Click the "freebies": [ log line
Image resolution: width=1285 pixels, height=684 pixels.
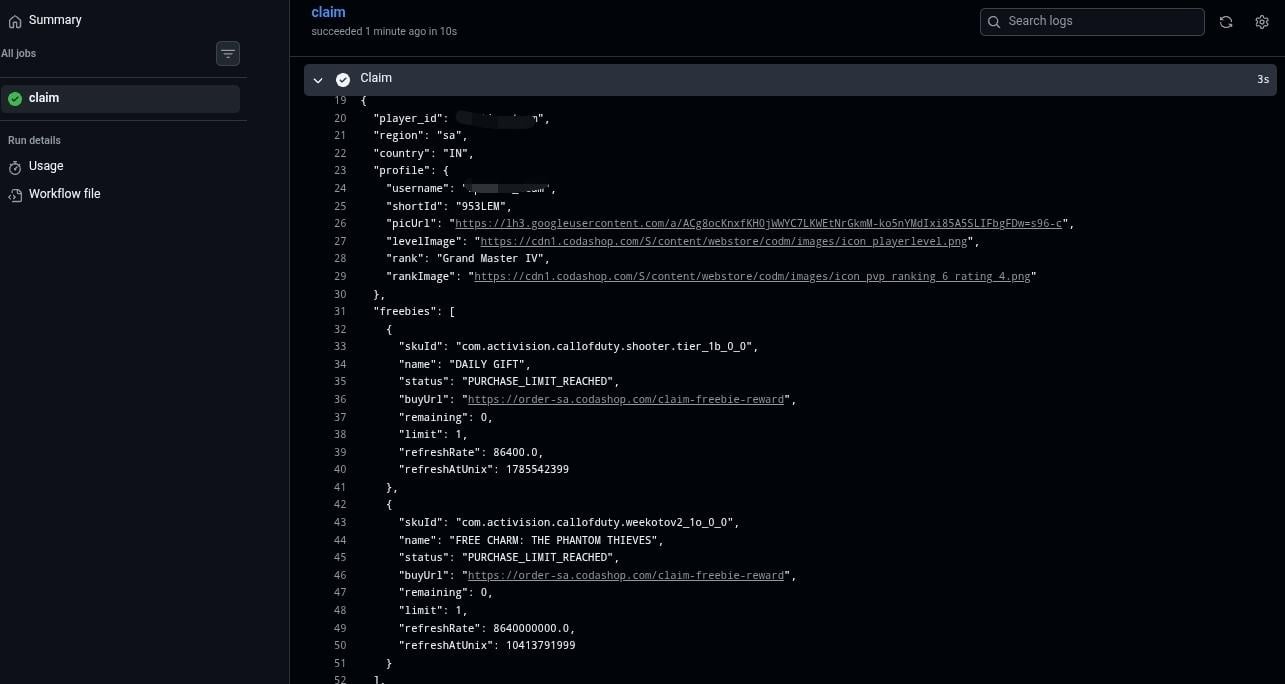click(414, 311)
